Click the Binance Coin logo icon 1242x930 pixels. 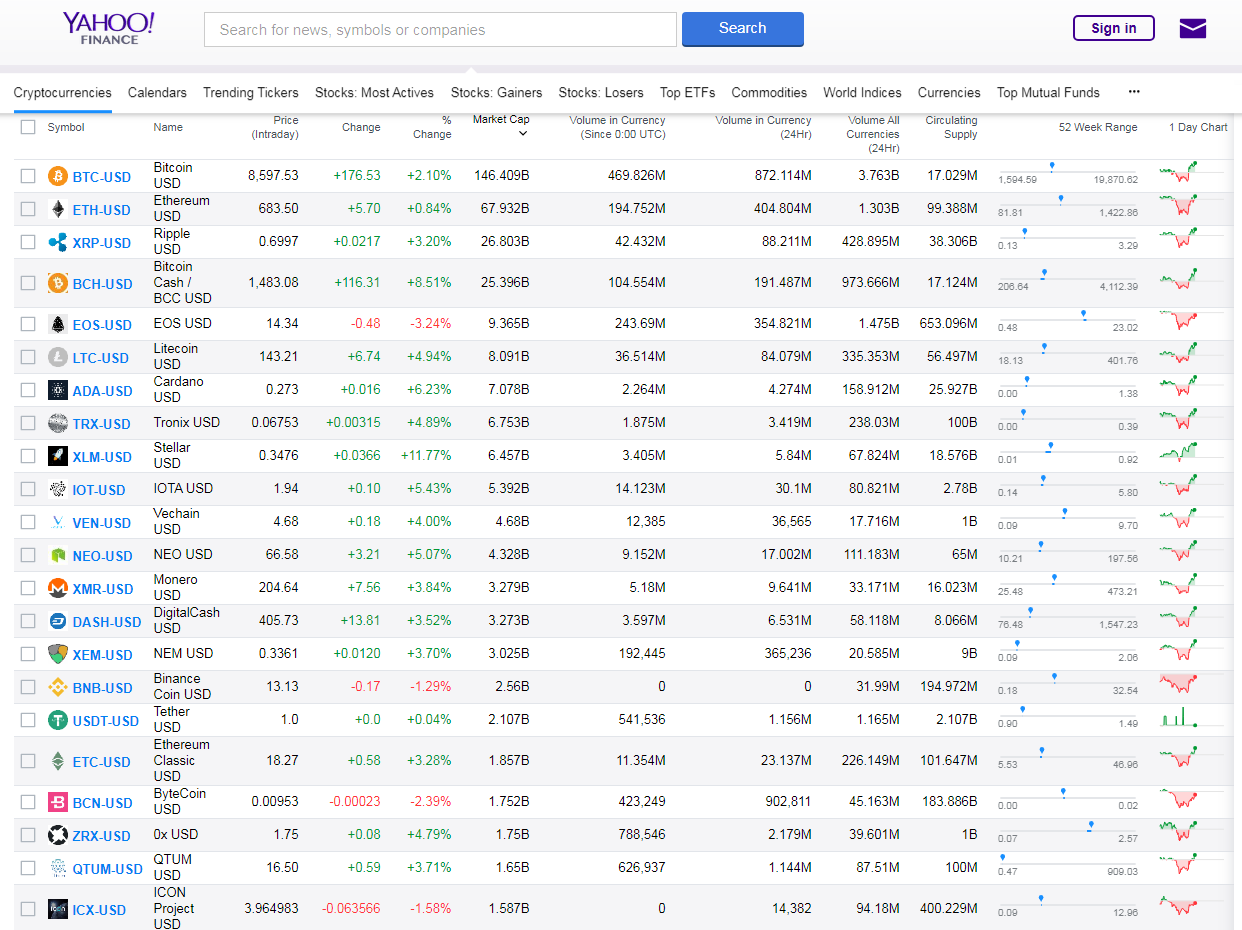(58, 688)
